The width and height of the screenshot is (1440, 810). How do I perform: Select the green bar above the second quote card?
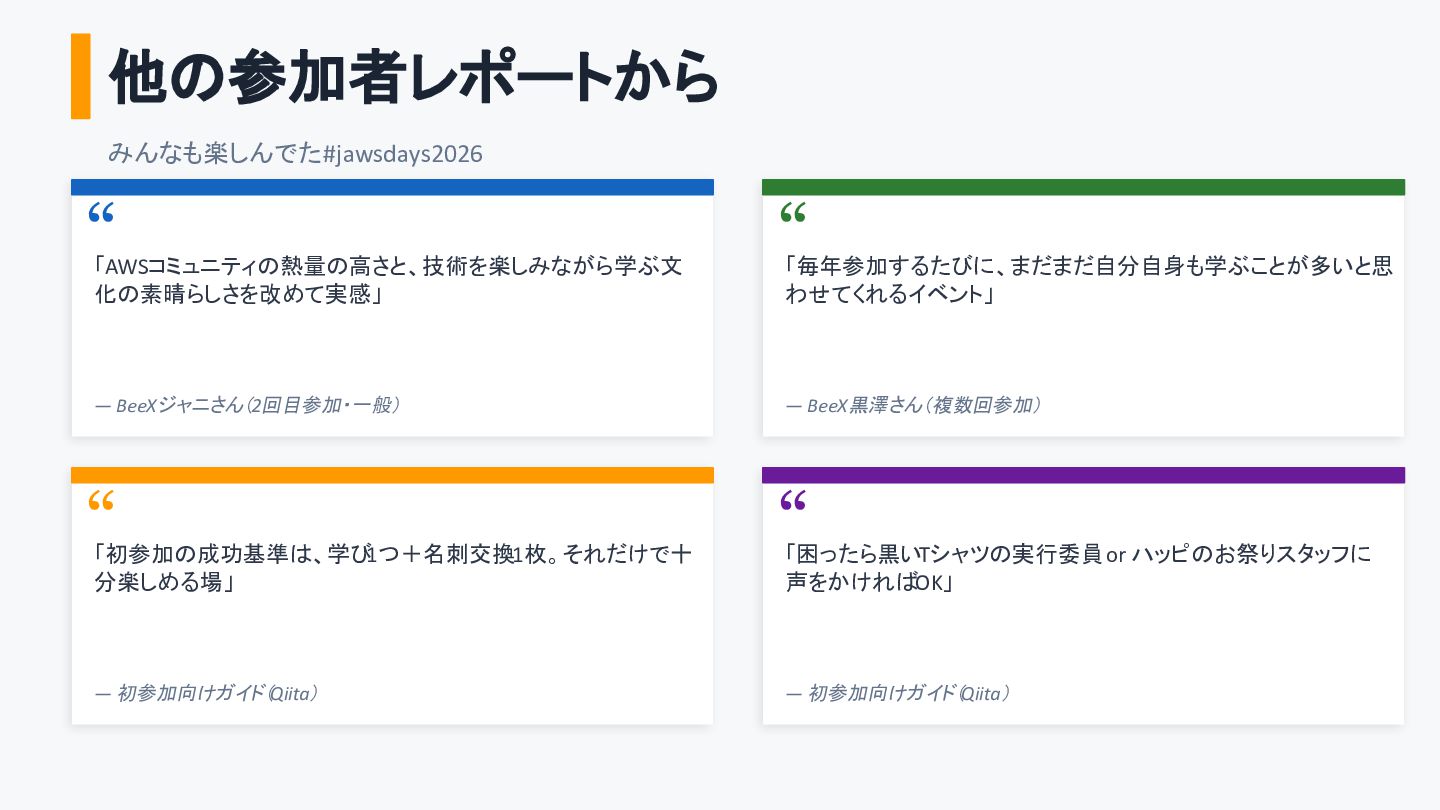pyautogui.click(x=1083, y=187)
